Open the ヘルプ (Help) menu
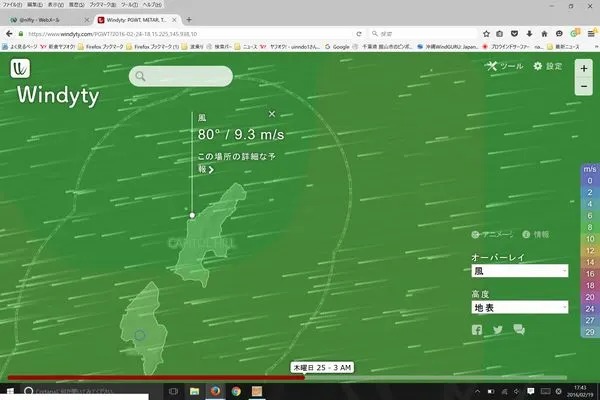This screenshot has width=600, height=400. 152,5
